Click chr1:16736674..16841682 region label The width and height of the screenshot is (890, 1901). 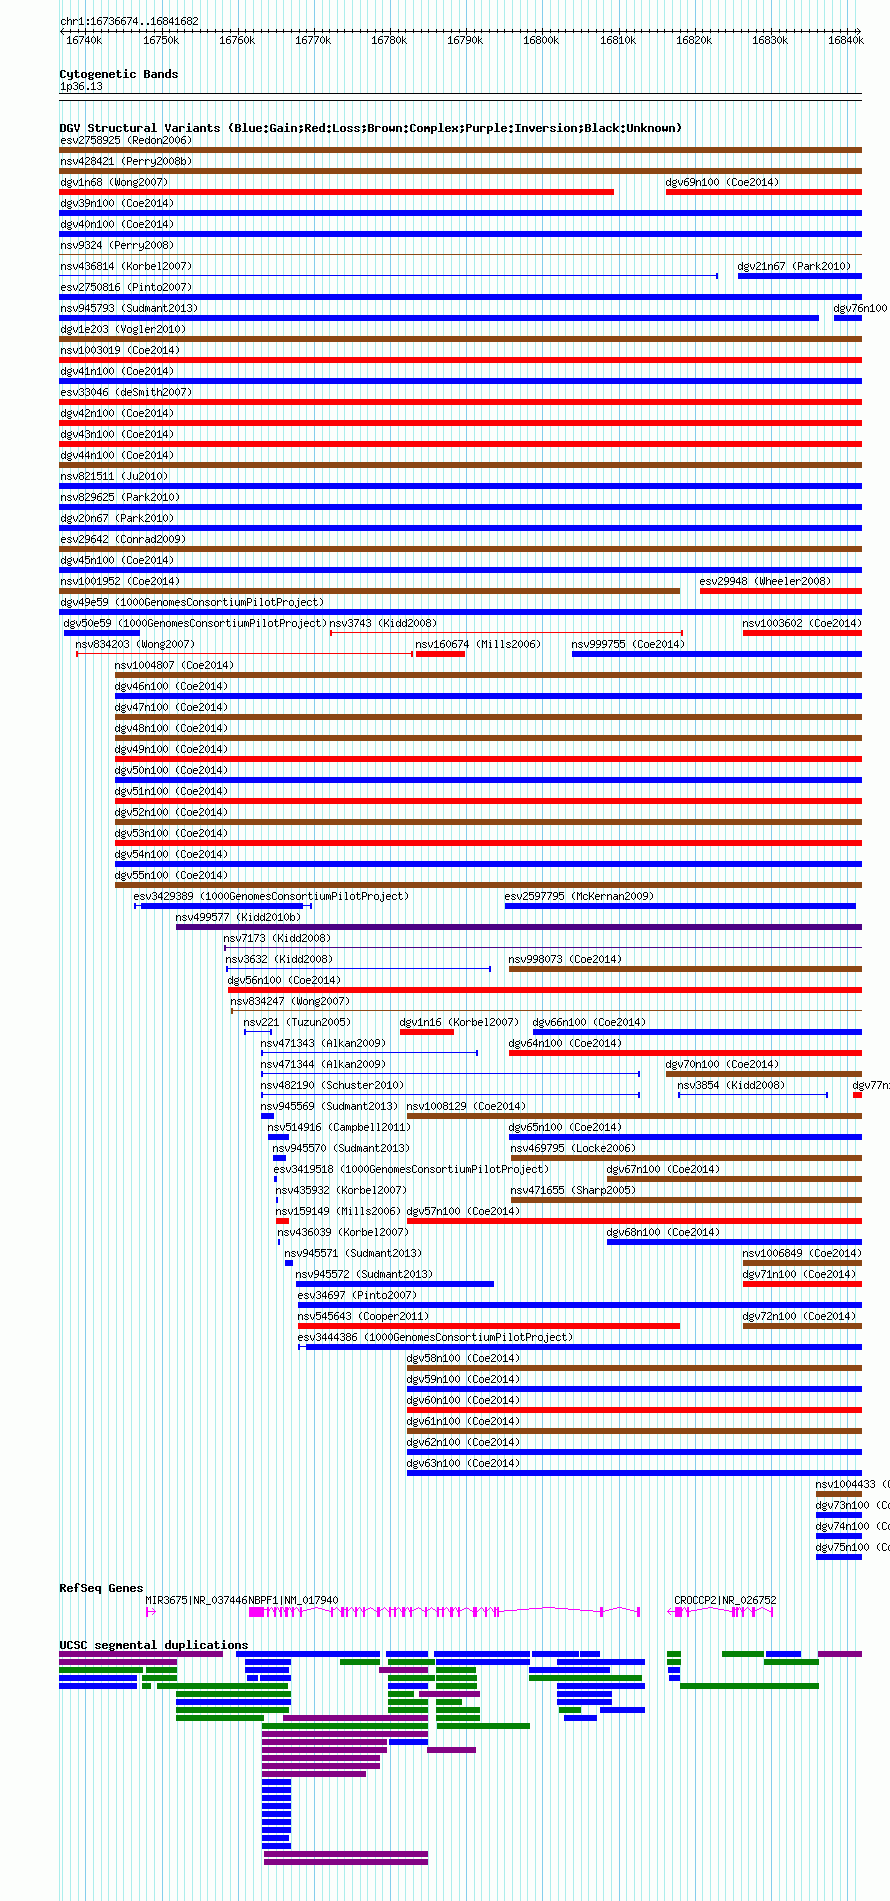pos(129,21)
